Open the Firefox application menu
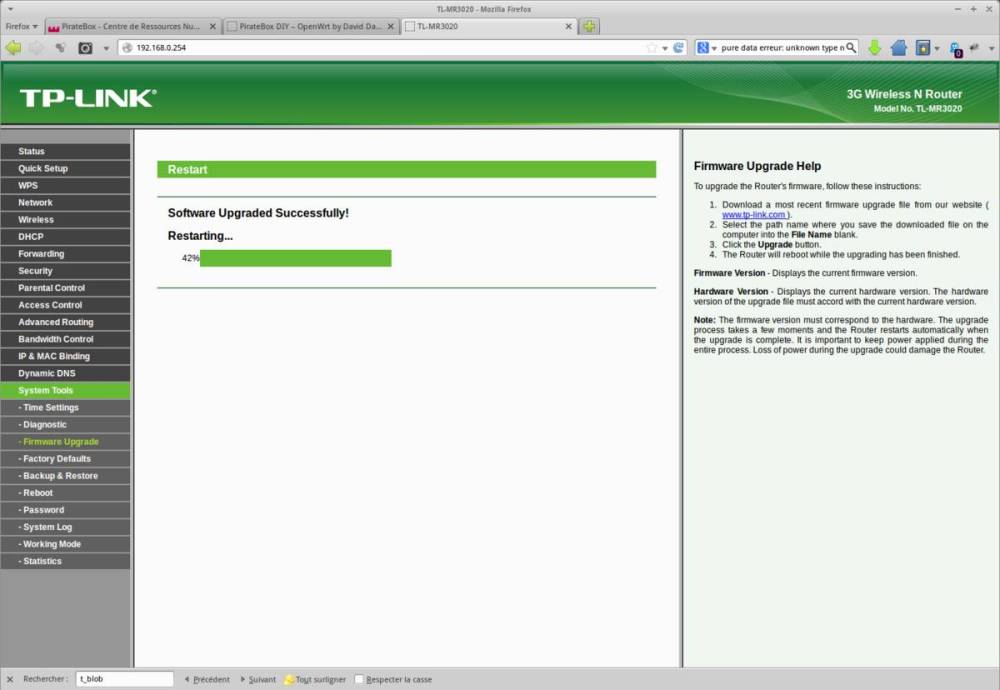This screenshot has width=1000, height=690. [22, 26]
